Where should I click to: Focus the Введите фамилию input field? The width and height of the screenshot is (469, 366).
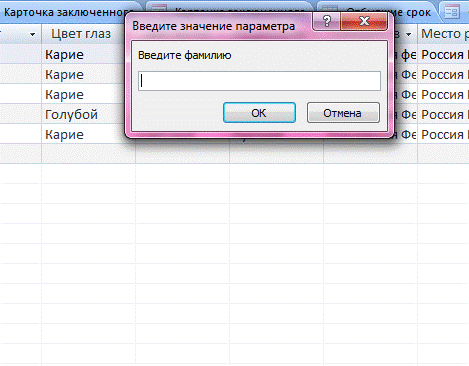(259, 81)
